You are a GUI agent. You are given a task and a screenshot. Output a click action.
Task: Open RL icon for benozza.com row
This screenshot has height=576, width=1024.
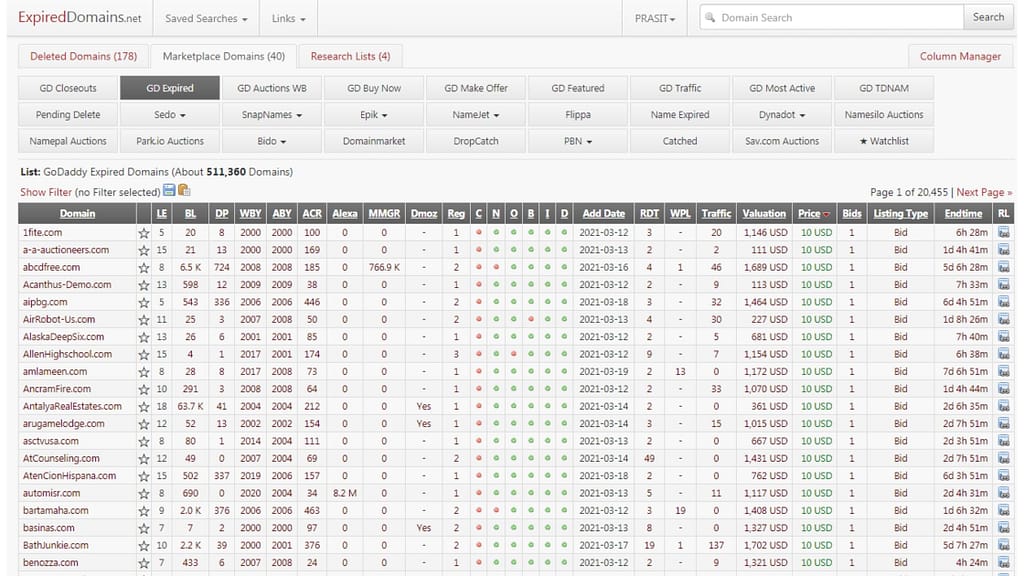click(1003, 562)
